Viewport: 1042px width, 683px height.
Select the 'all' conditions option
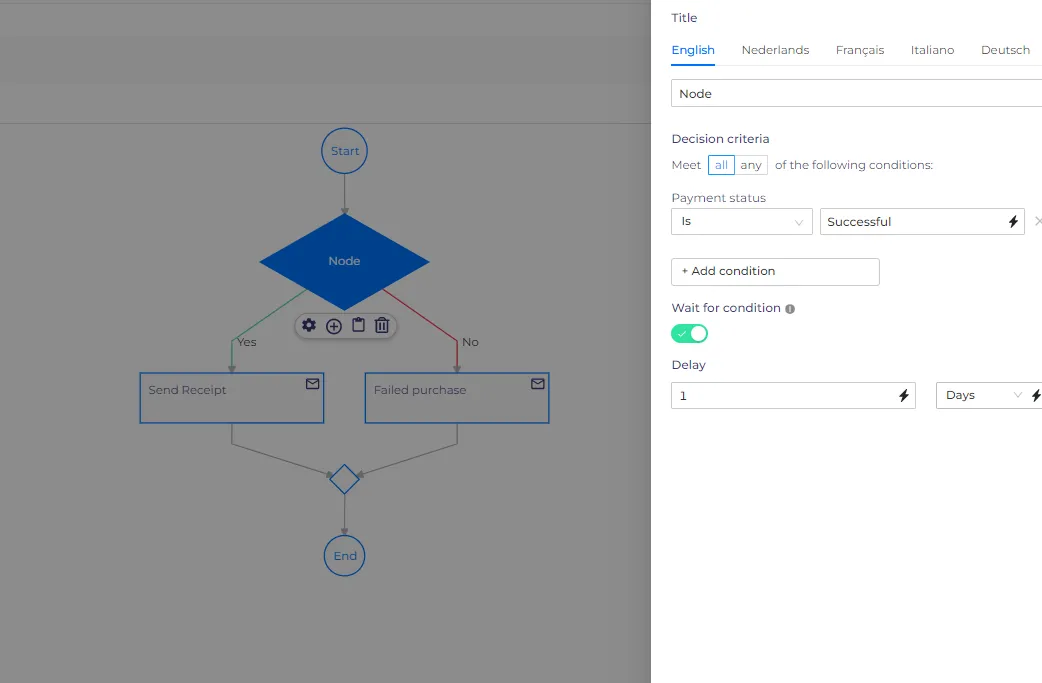[721, 165]
